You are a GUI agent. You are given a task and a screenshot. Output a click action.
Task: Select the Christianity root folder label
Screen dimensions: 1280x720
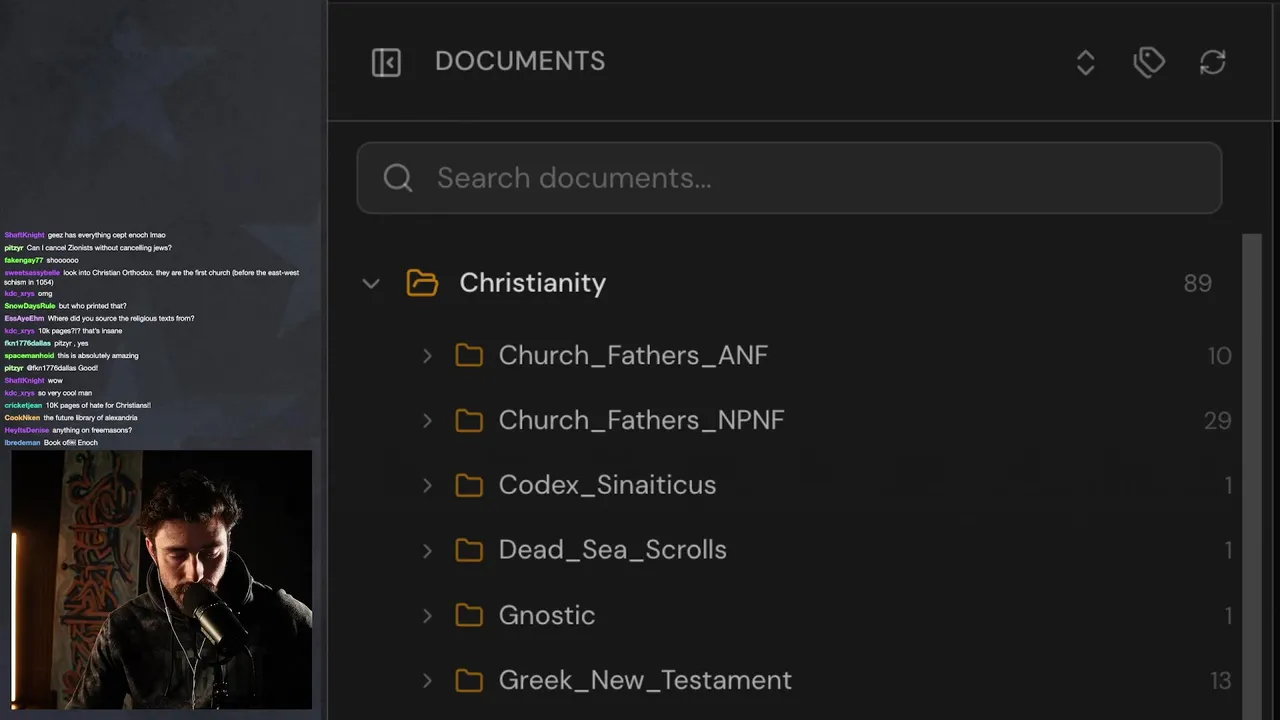(x=532, y=283)
